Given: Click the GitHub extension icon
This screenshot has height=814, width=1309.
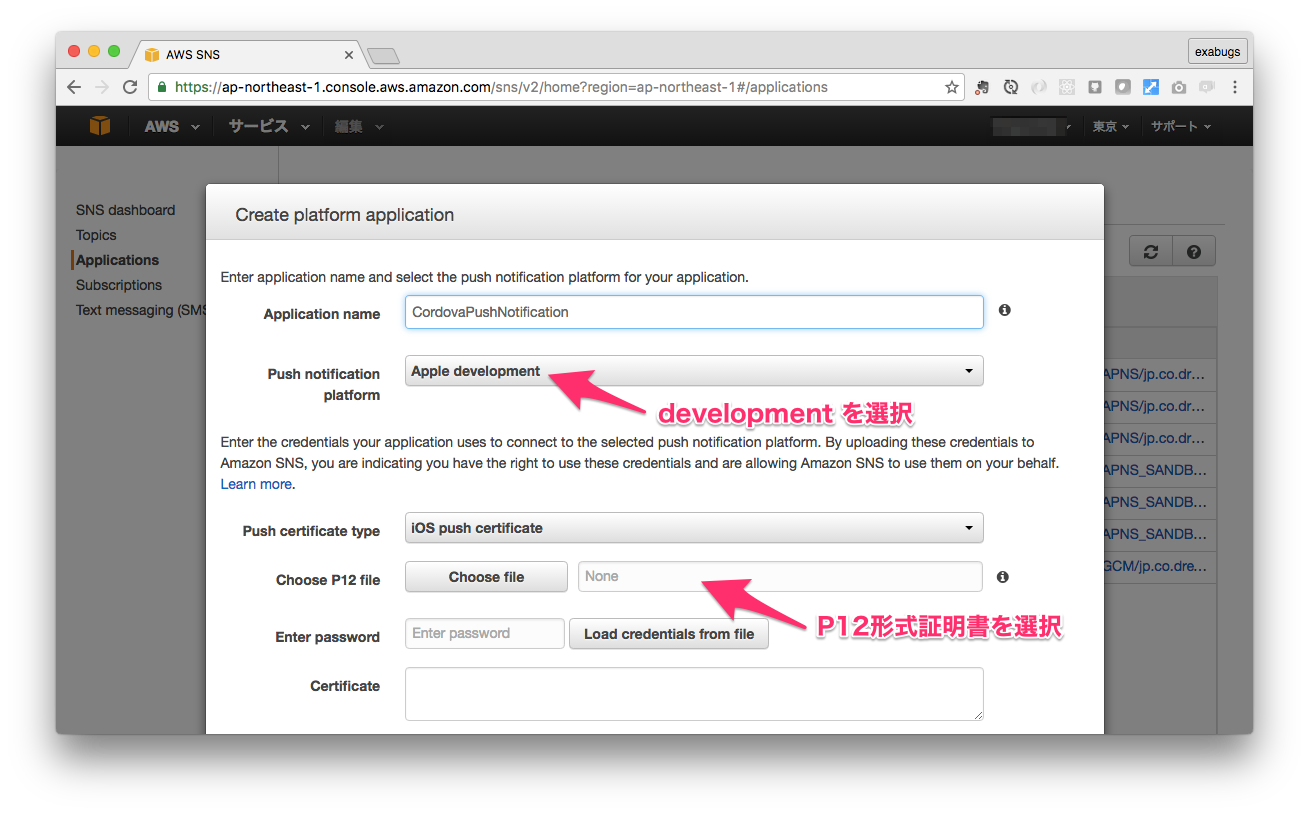Looking at the screenshot, I should 1095,87.
